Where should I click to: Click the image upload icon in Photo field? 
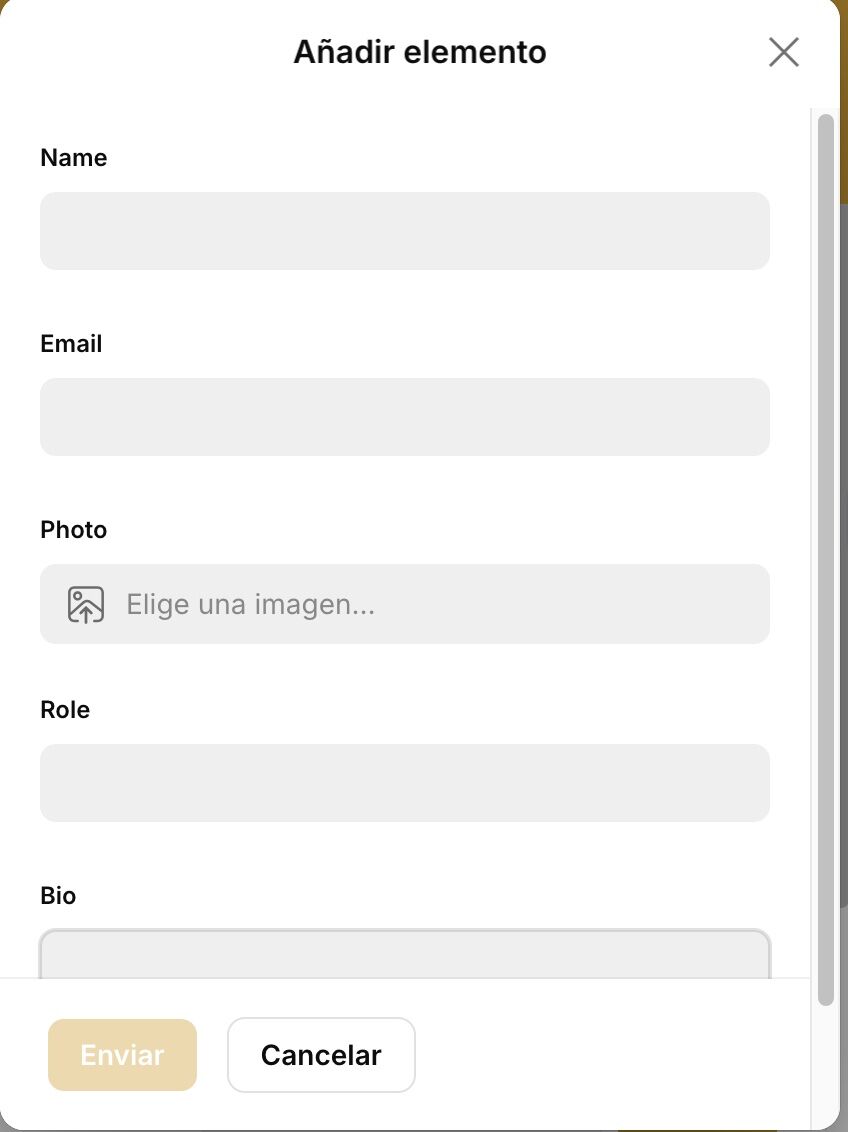[x=86, y=604]
